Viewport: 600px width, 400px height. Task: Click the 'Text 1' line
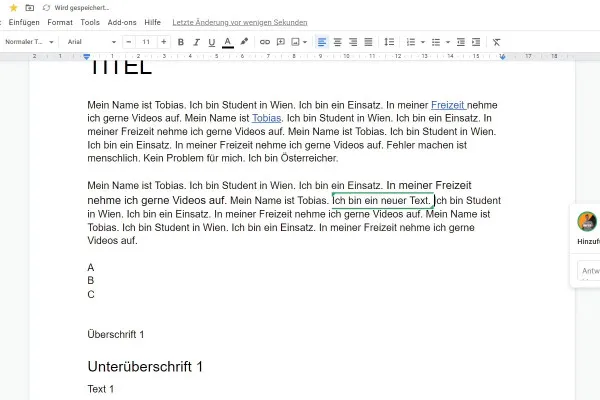click(x=101, y=389)
